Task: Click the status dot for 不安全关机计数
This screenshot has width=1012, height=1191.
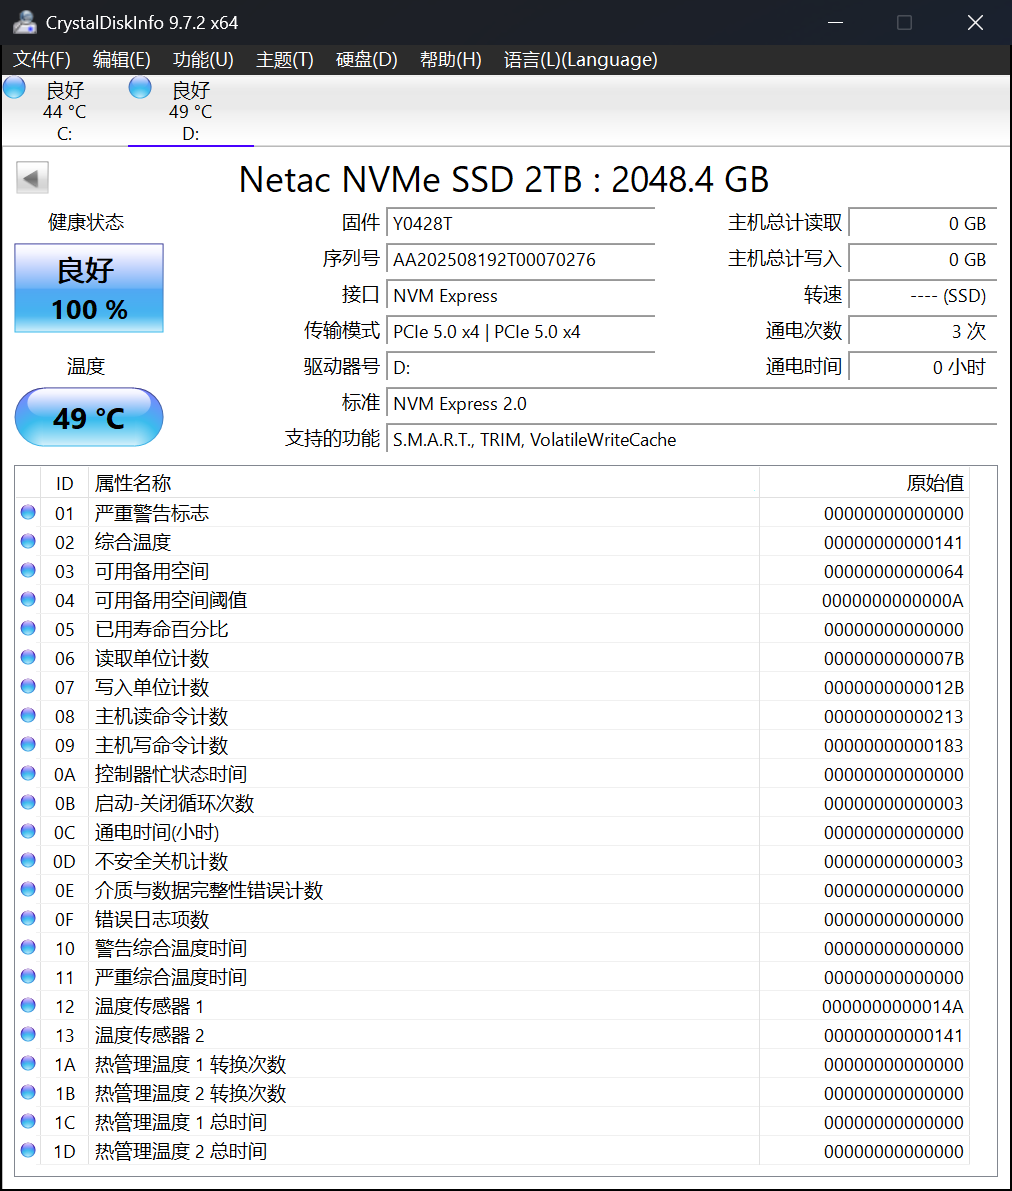Action: 29,861
